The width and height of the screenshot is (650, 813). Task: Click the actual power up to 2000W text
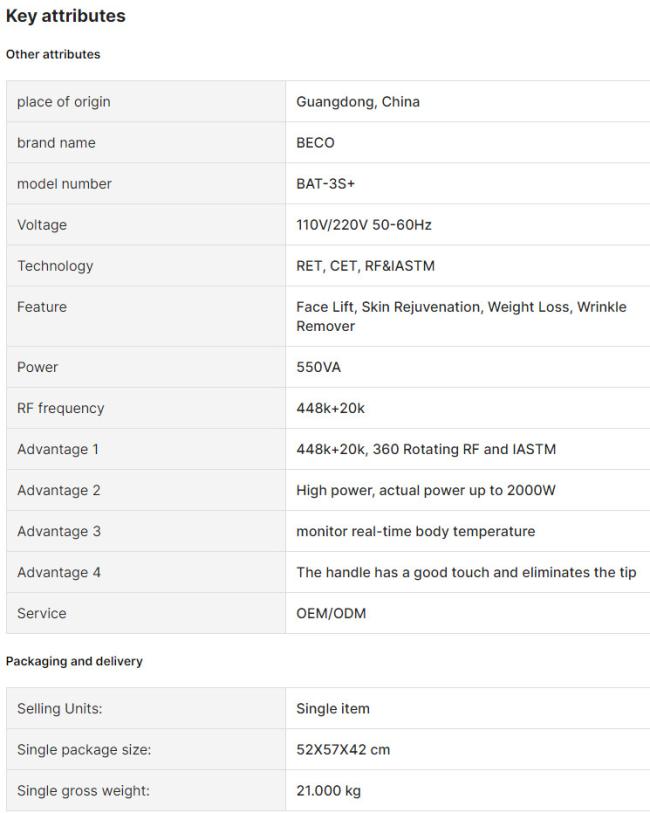pos(467,490)
